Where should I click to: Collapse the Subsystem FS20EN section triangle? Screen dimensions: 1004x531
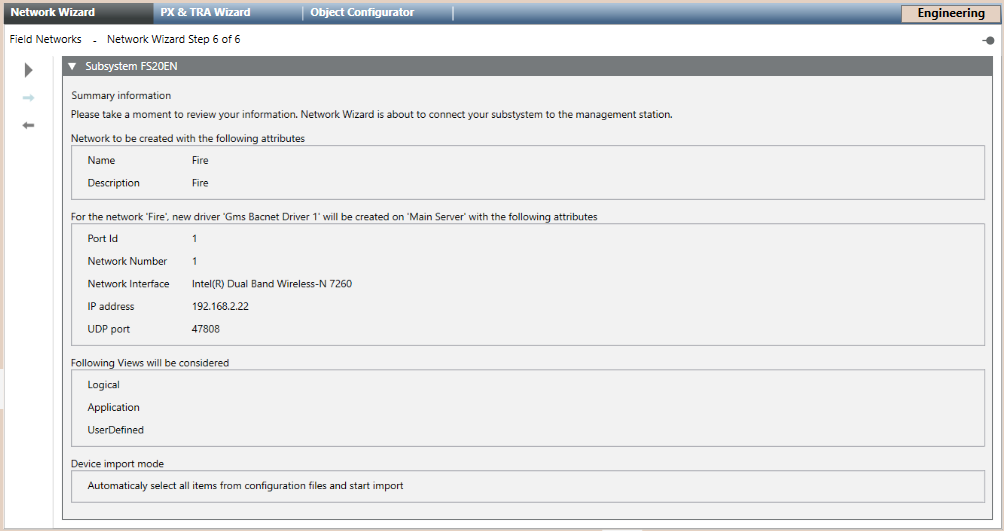(x=72, y=67)
